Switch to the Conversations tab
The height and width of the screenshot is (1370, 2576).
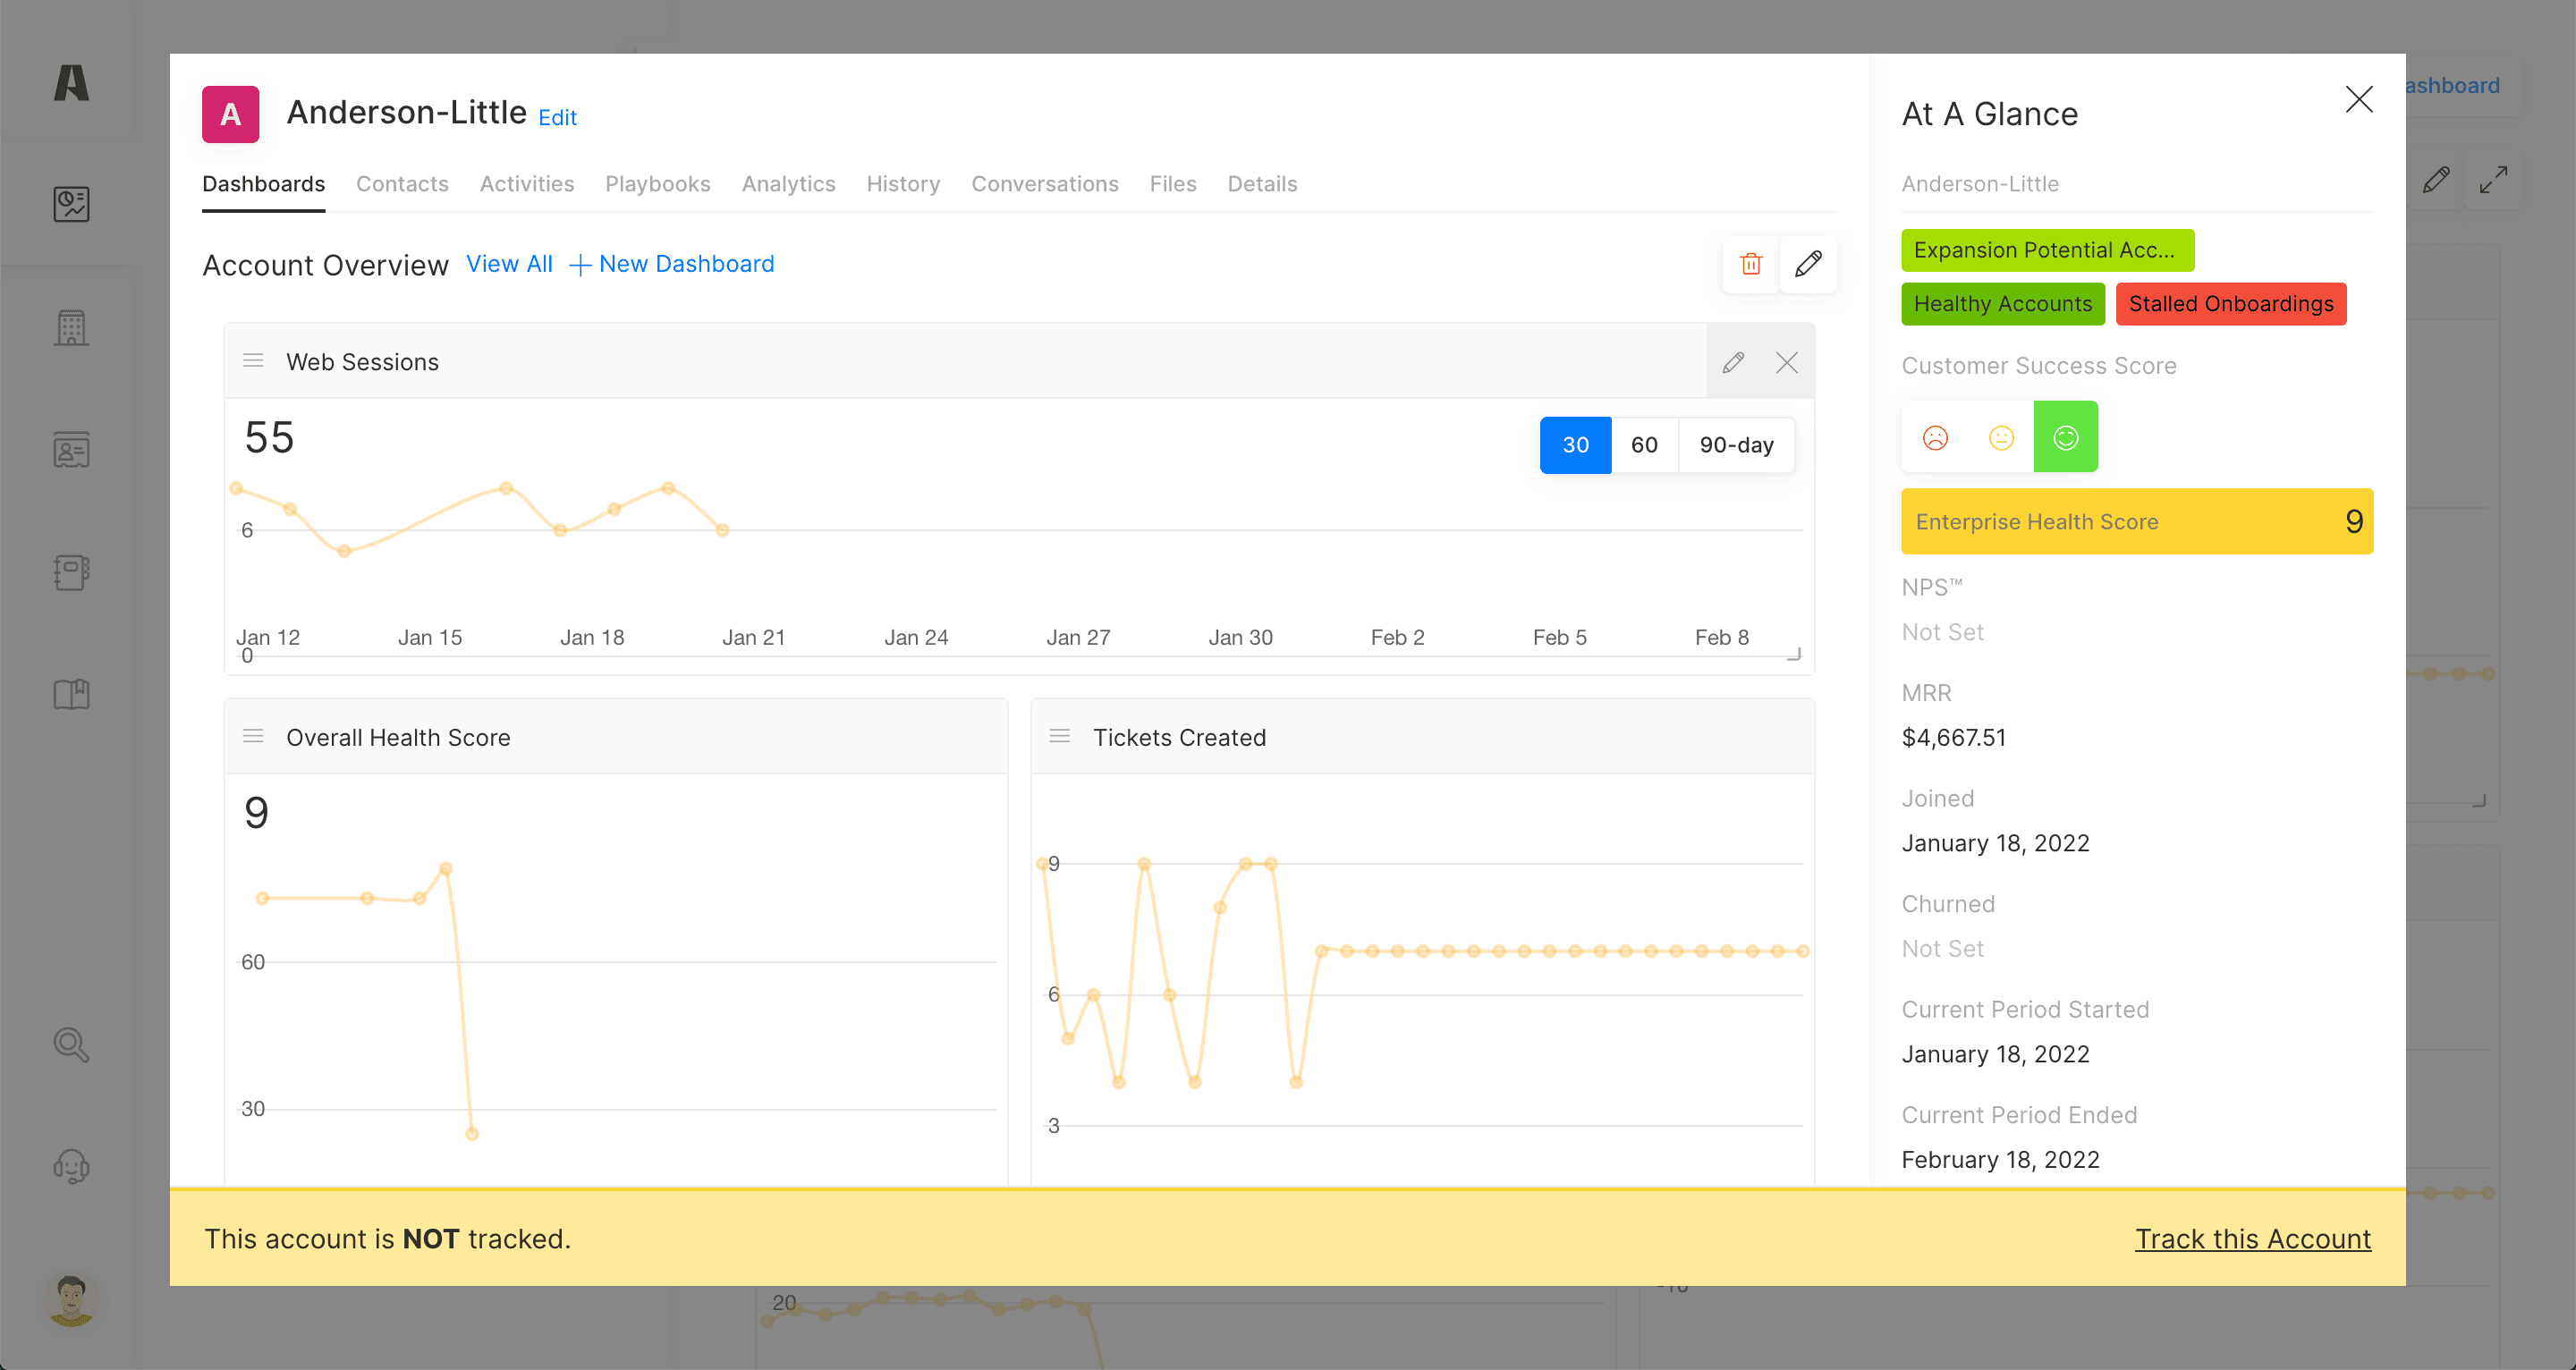1044,184
